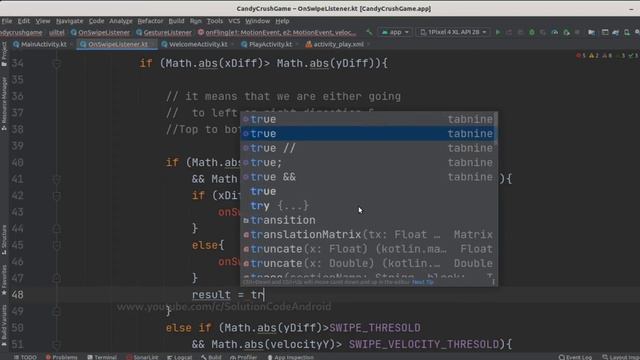
Task: Open the Edit menu
Action: click(x=24, y=21)
